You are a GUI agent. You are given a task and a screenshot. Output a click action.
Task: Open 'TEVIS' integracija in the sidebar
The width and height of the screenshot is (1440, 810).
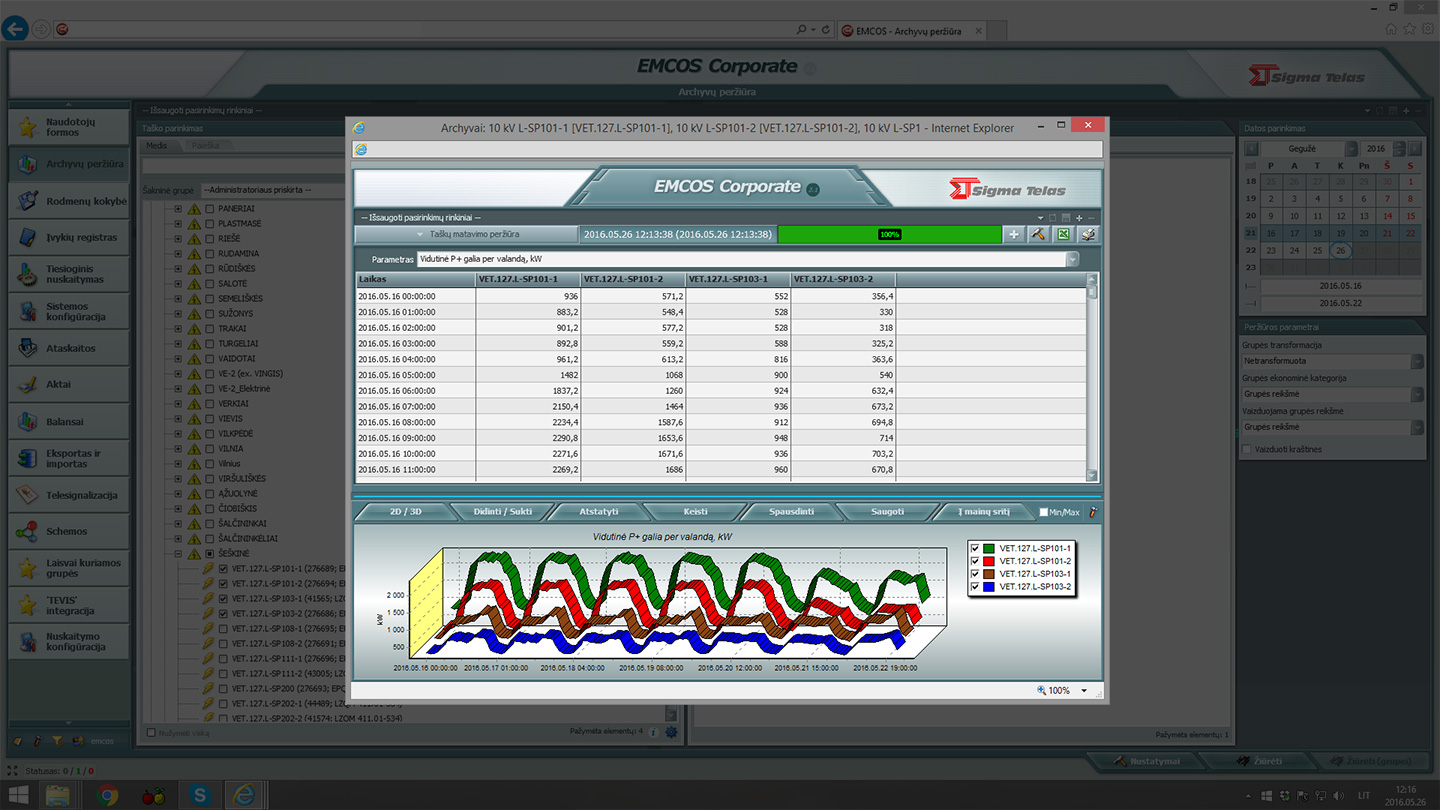(x=69, y=605)
